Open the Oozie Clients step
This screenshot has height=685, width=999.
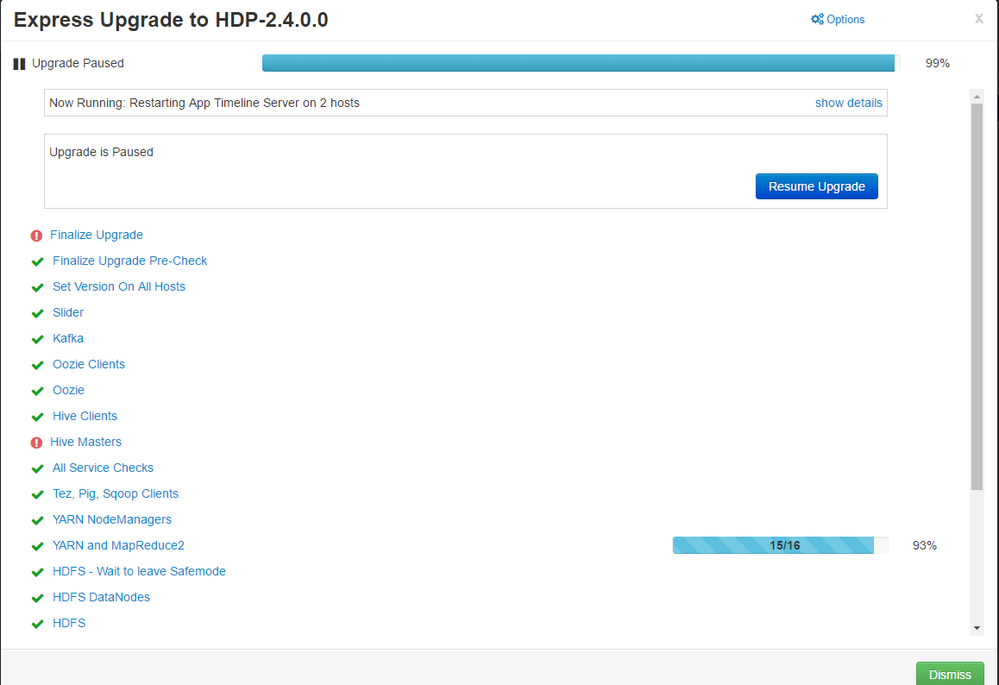[x=89, y=364]
